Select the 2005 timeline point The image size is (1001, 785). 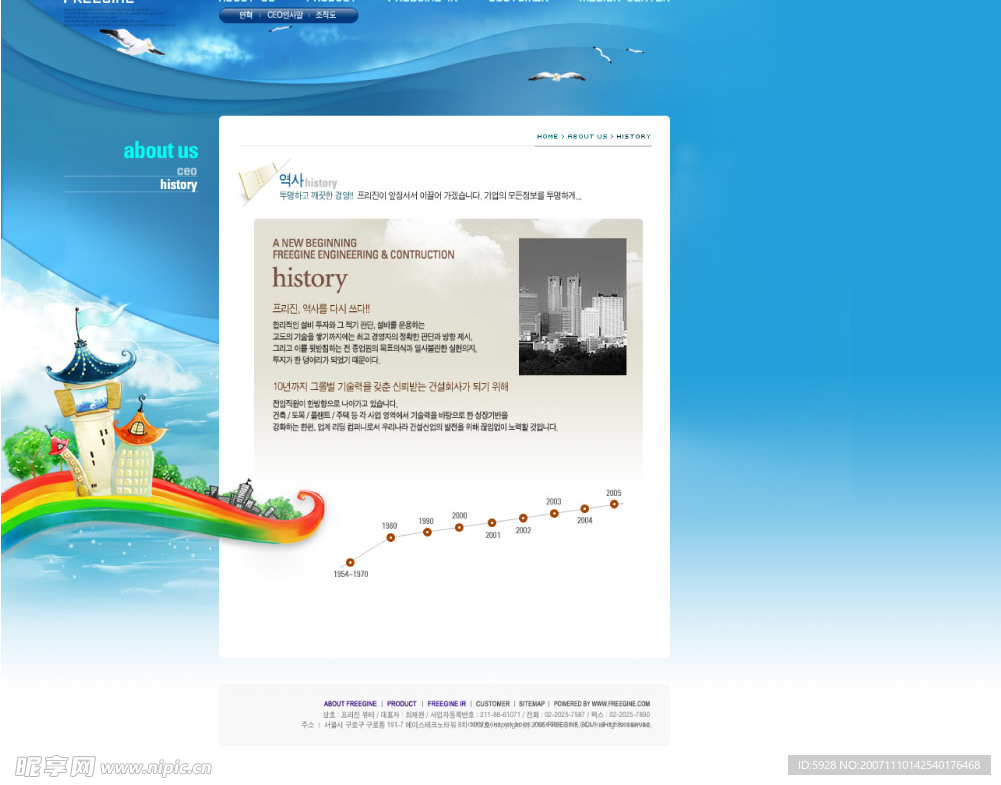pyautogui.click(x=613, y=504)
